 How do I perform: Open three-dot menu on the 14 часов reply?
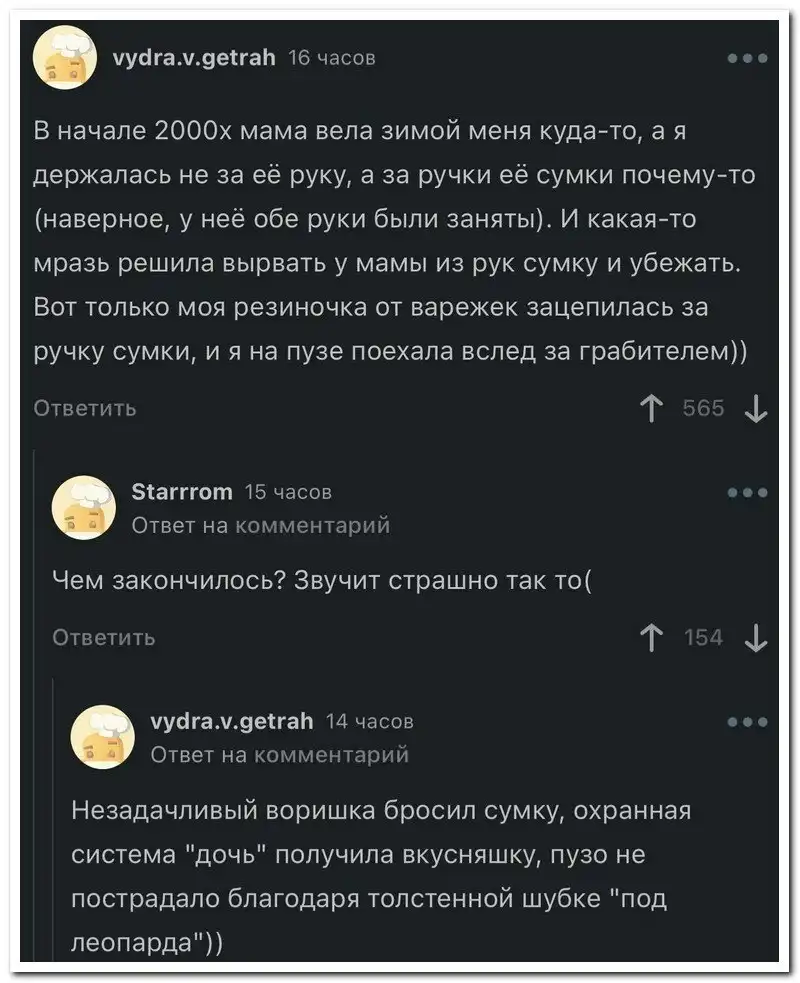[x=747, y=721]
